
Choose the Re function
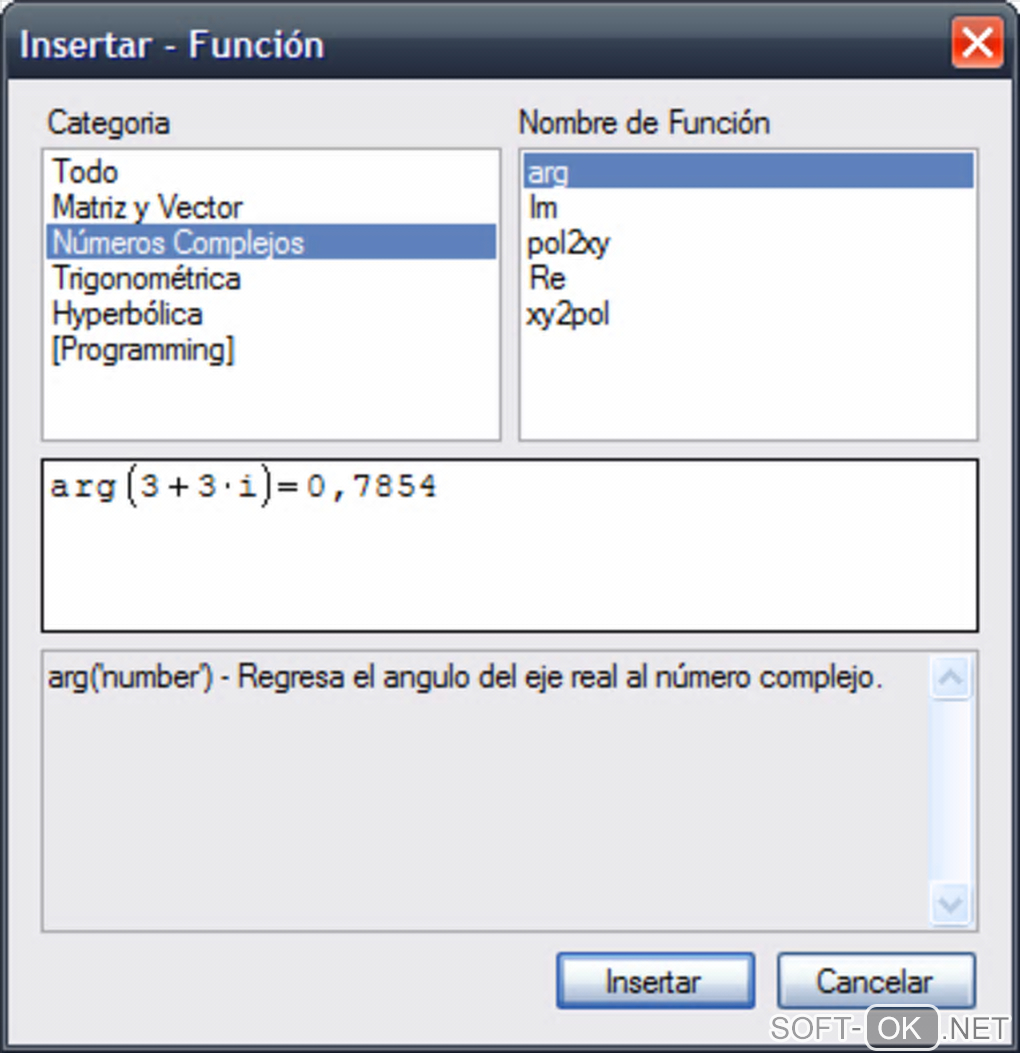coord(547,278)
